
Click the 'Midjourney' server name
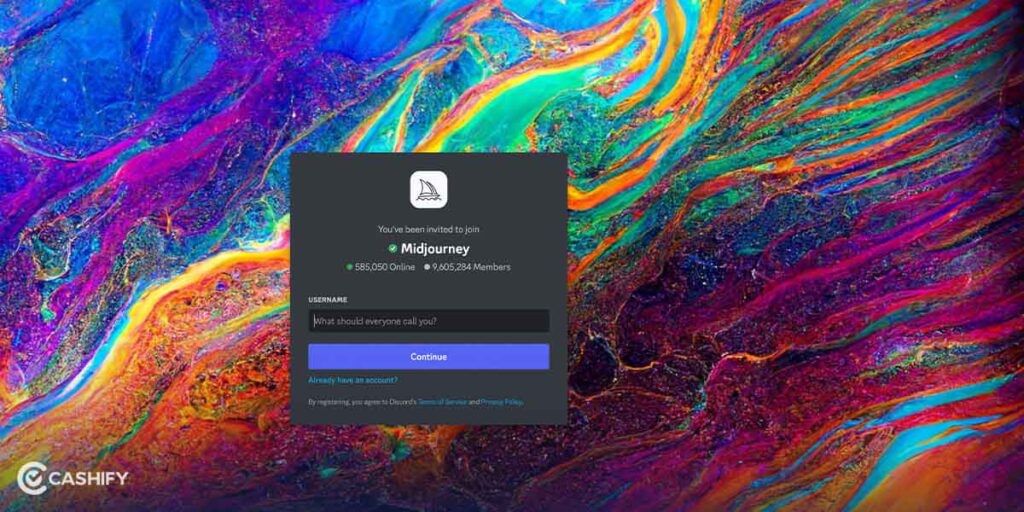coord(435,249)
